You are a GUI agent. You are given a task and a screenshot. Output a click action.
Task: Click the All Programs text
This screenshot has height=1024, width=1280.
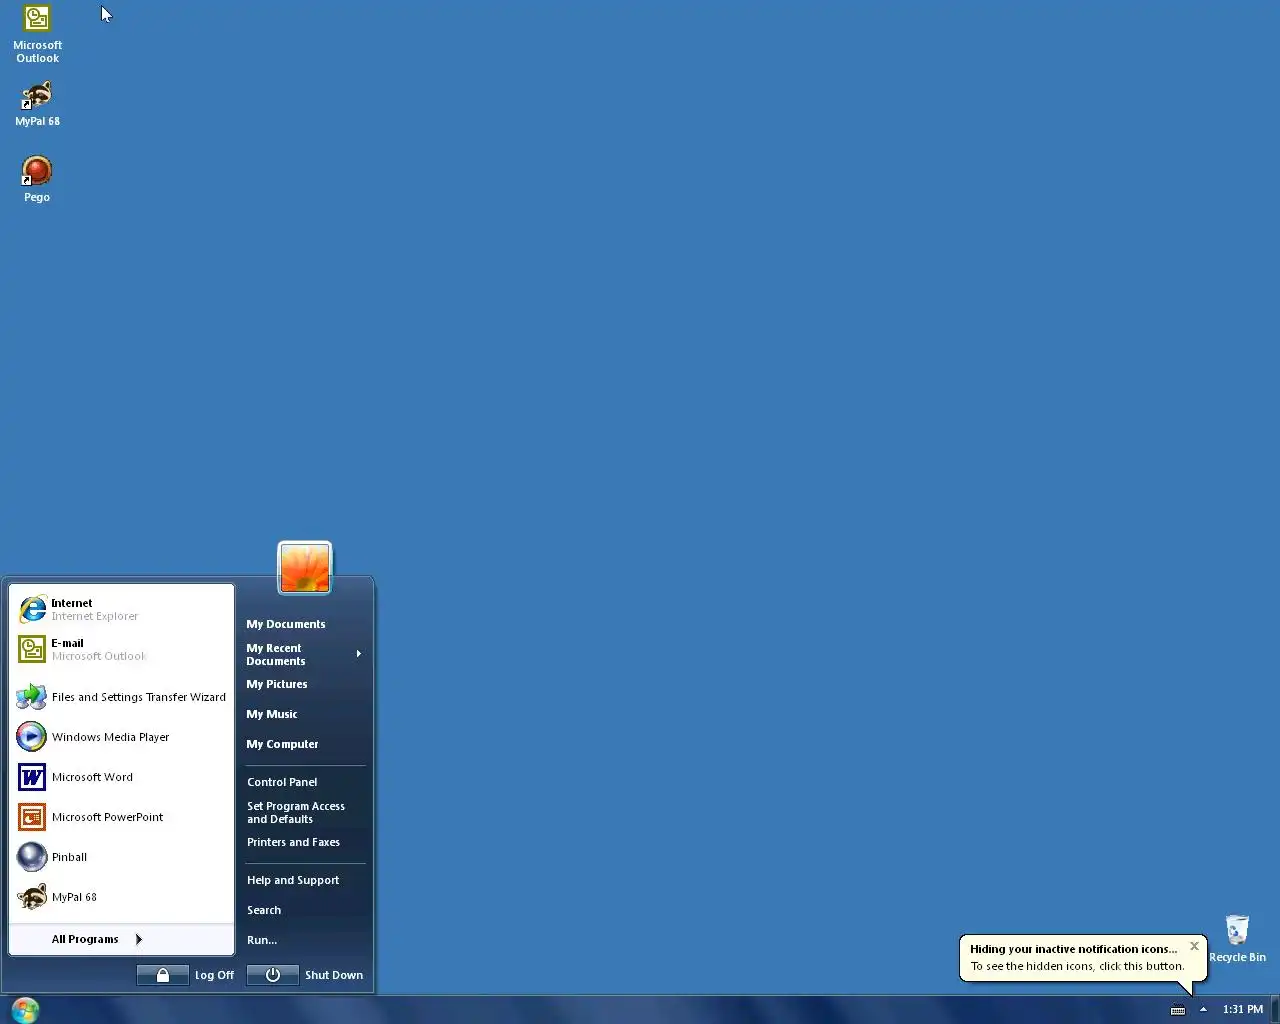(85, 939)
